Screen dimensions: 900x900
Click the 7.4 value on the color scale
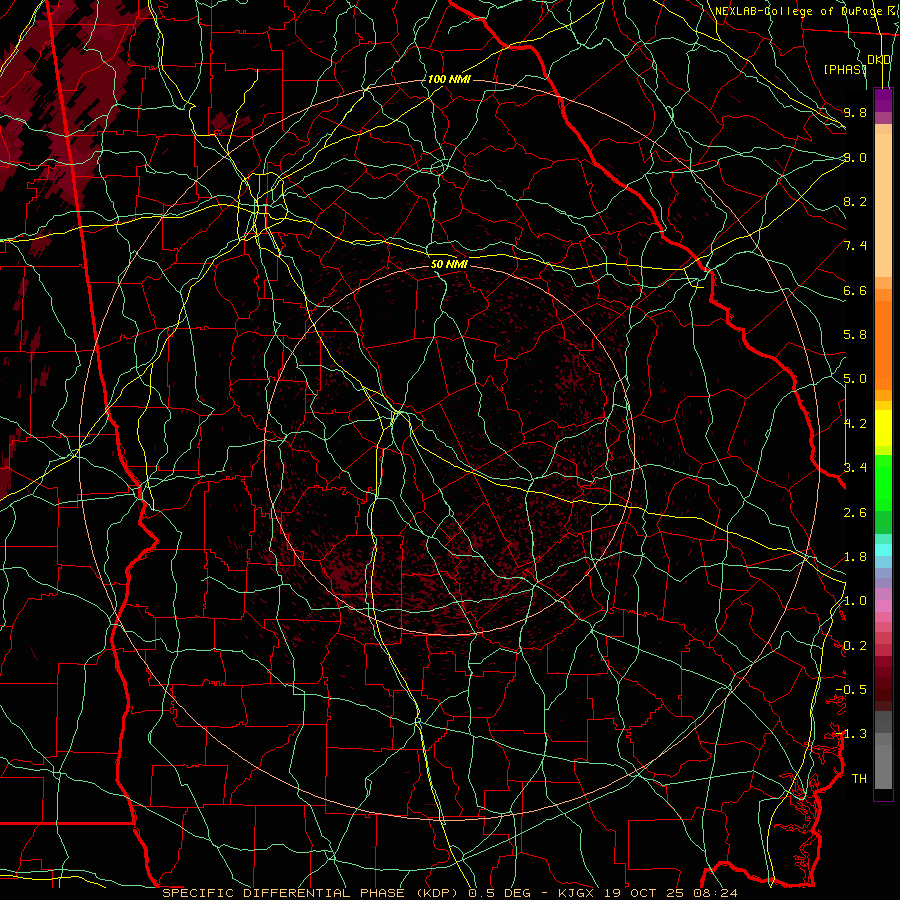point(855,246)
